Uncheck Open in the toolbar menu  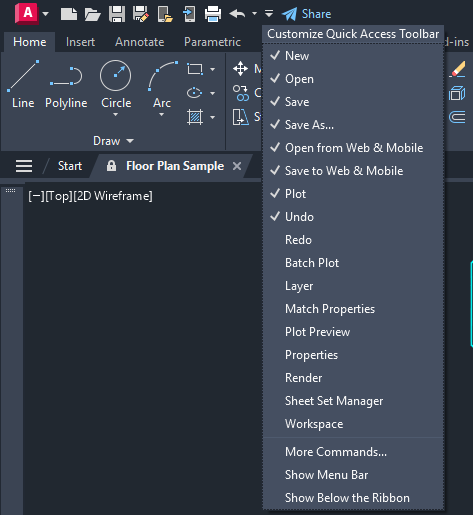353,79
